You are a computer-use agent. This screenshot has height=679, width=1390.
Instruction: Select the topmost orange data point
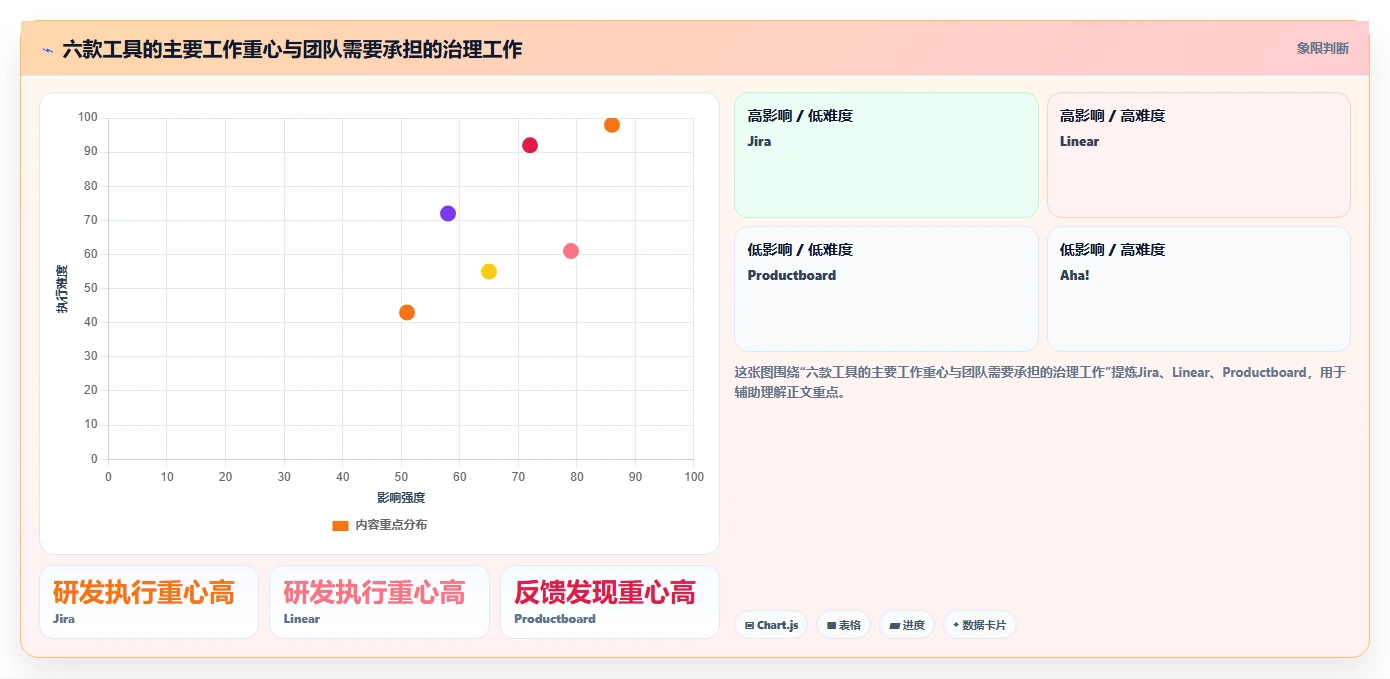tap(612, 125)
